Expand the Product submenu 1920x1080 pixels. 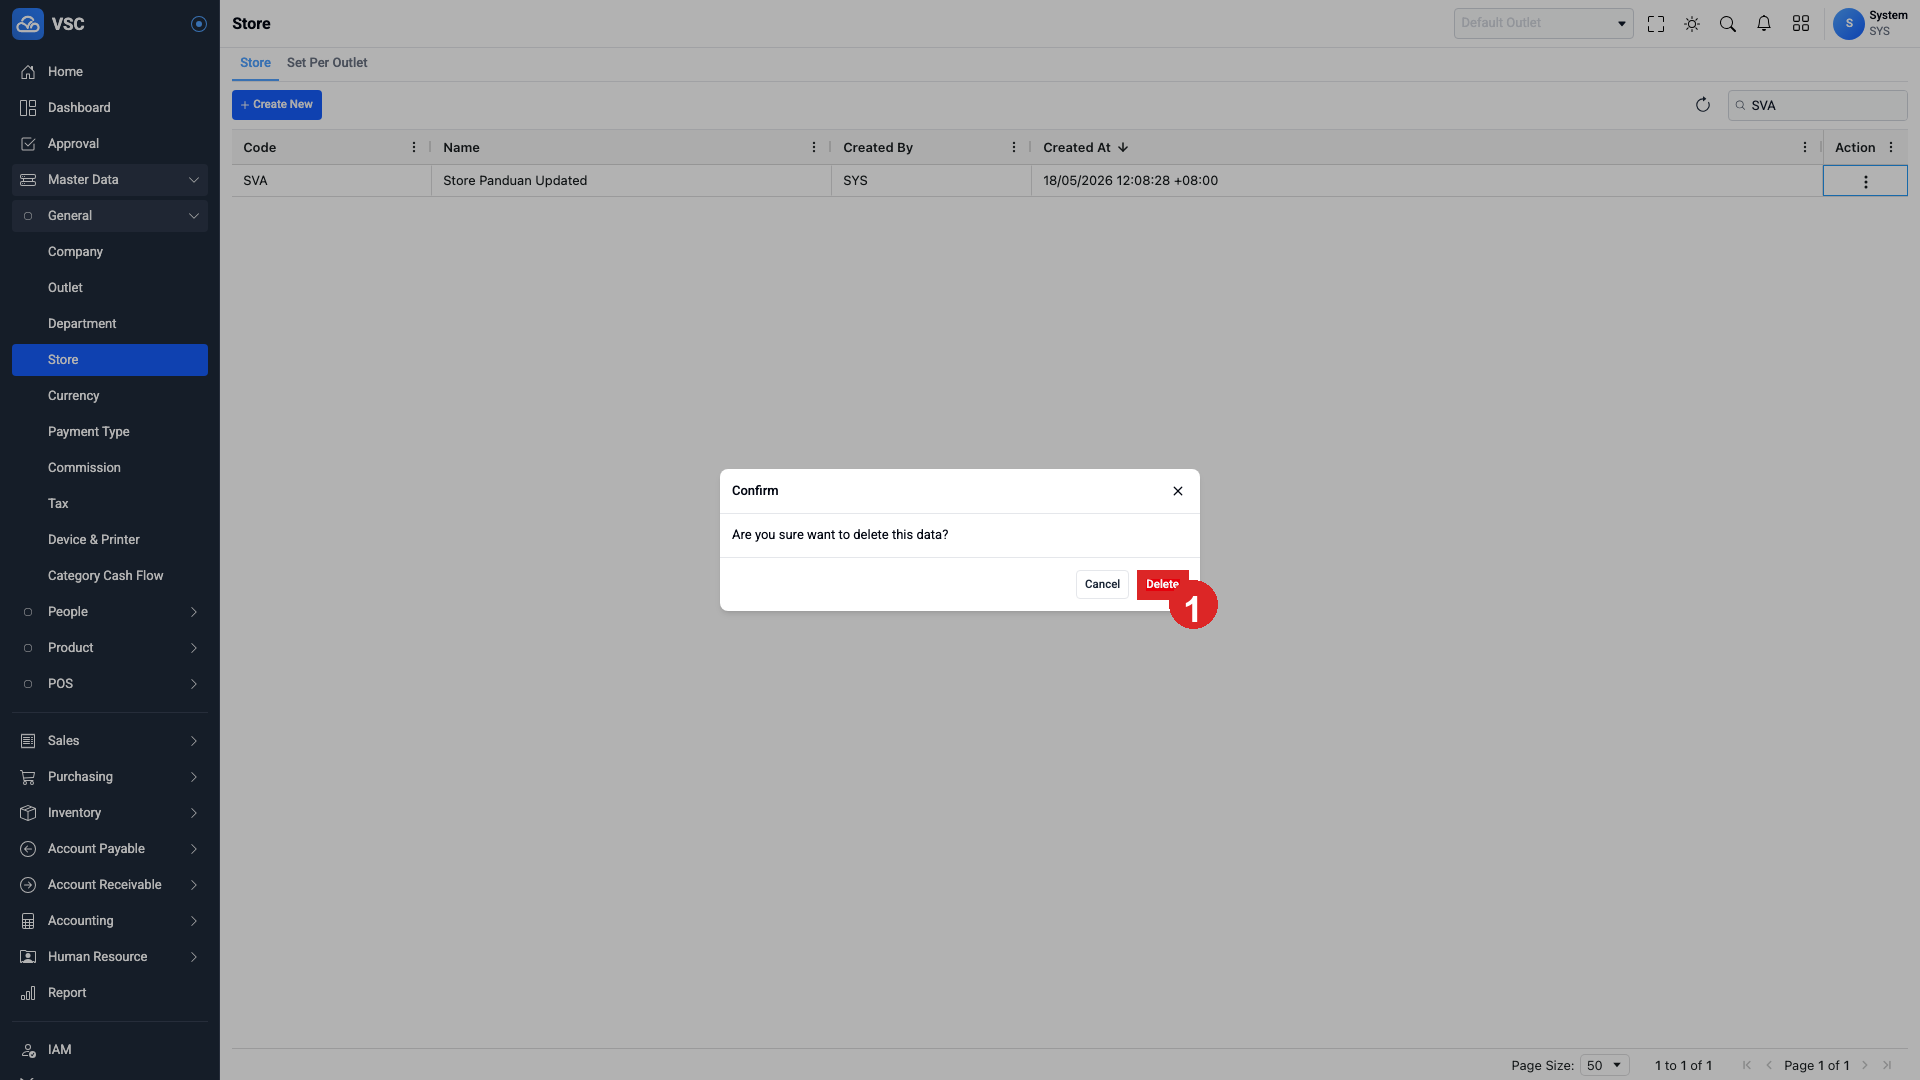[x=110, y=648]
